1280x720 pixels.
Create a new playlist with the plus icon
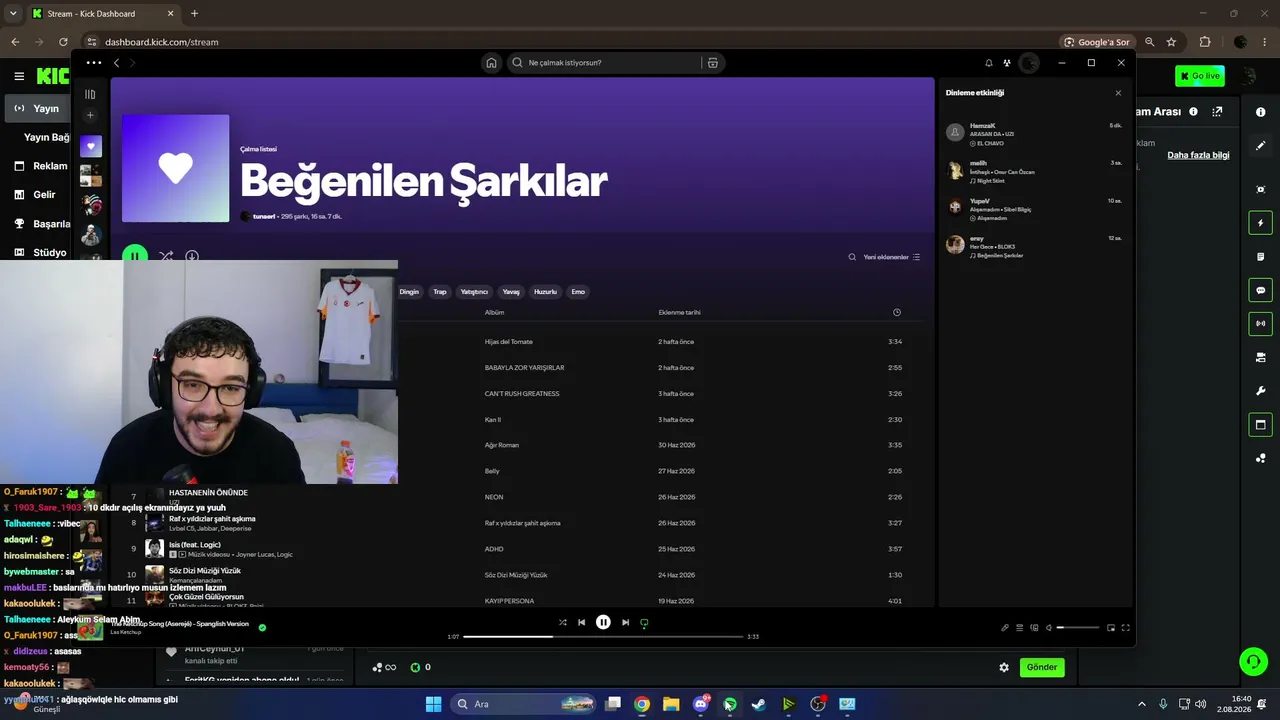(90, 115)
